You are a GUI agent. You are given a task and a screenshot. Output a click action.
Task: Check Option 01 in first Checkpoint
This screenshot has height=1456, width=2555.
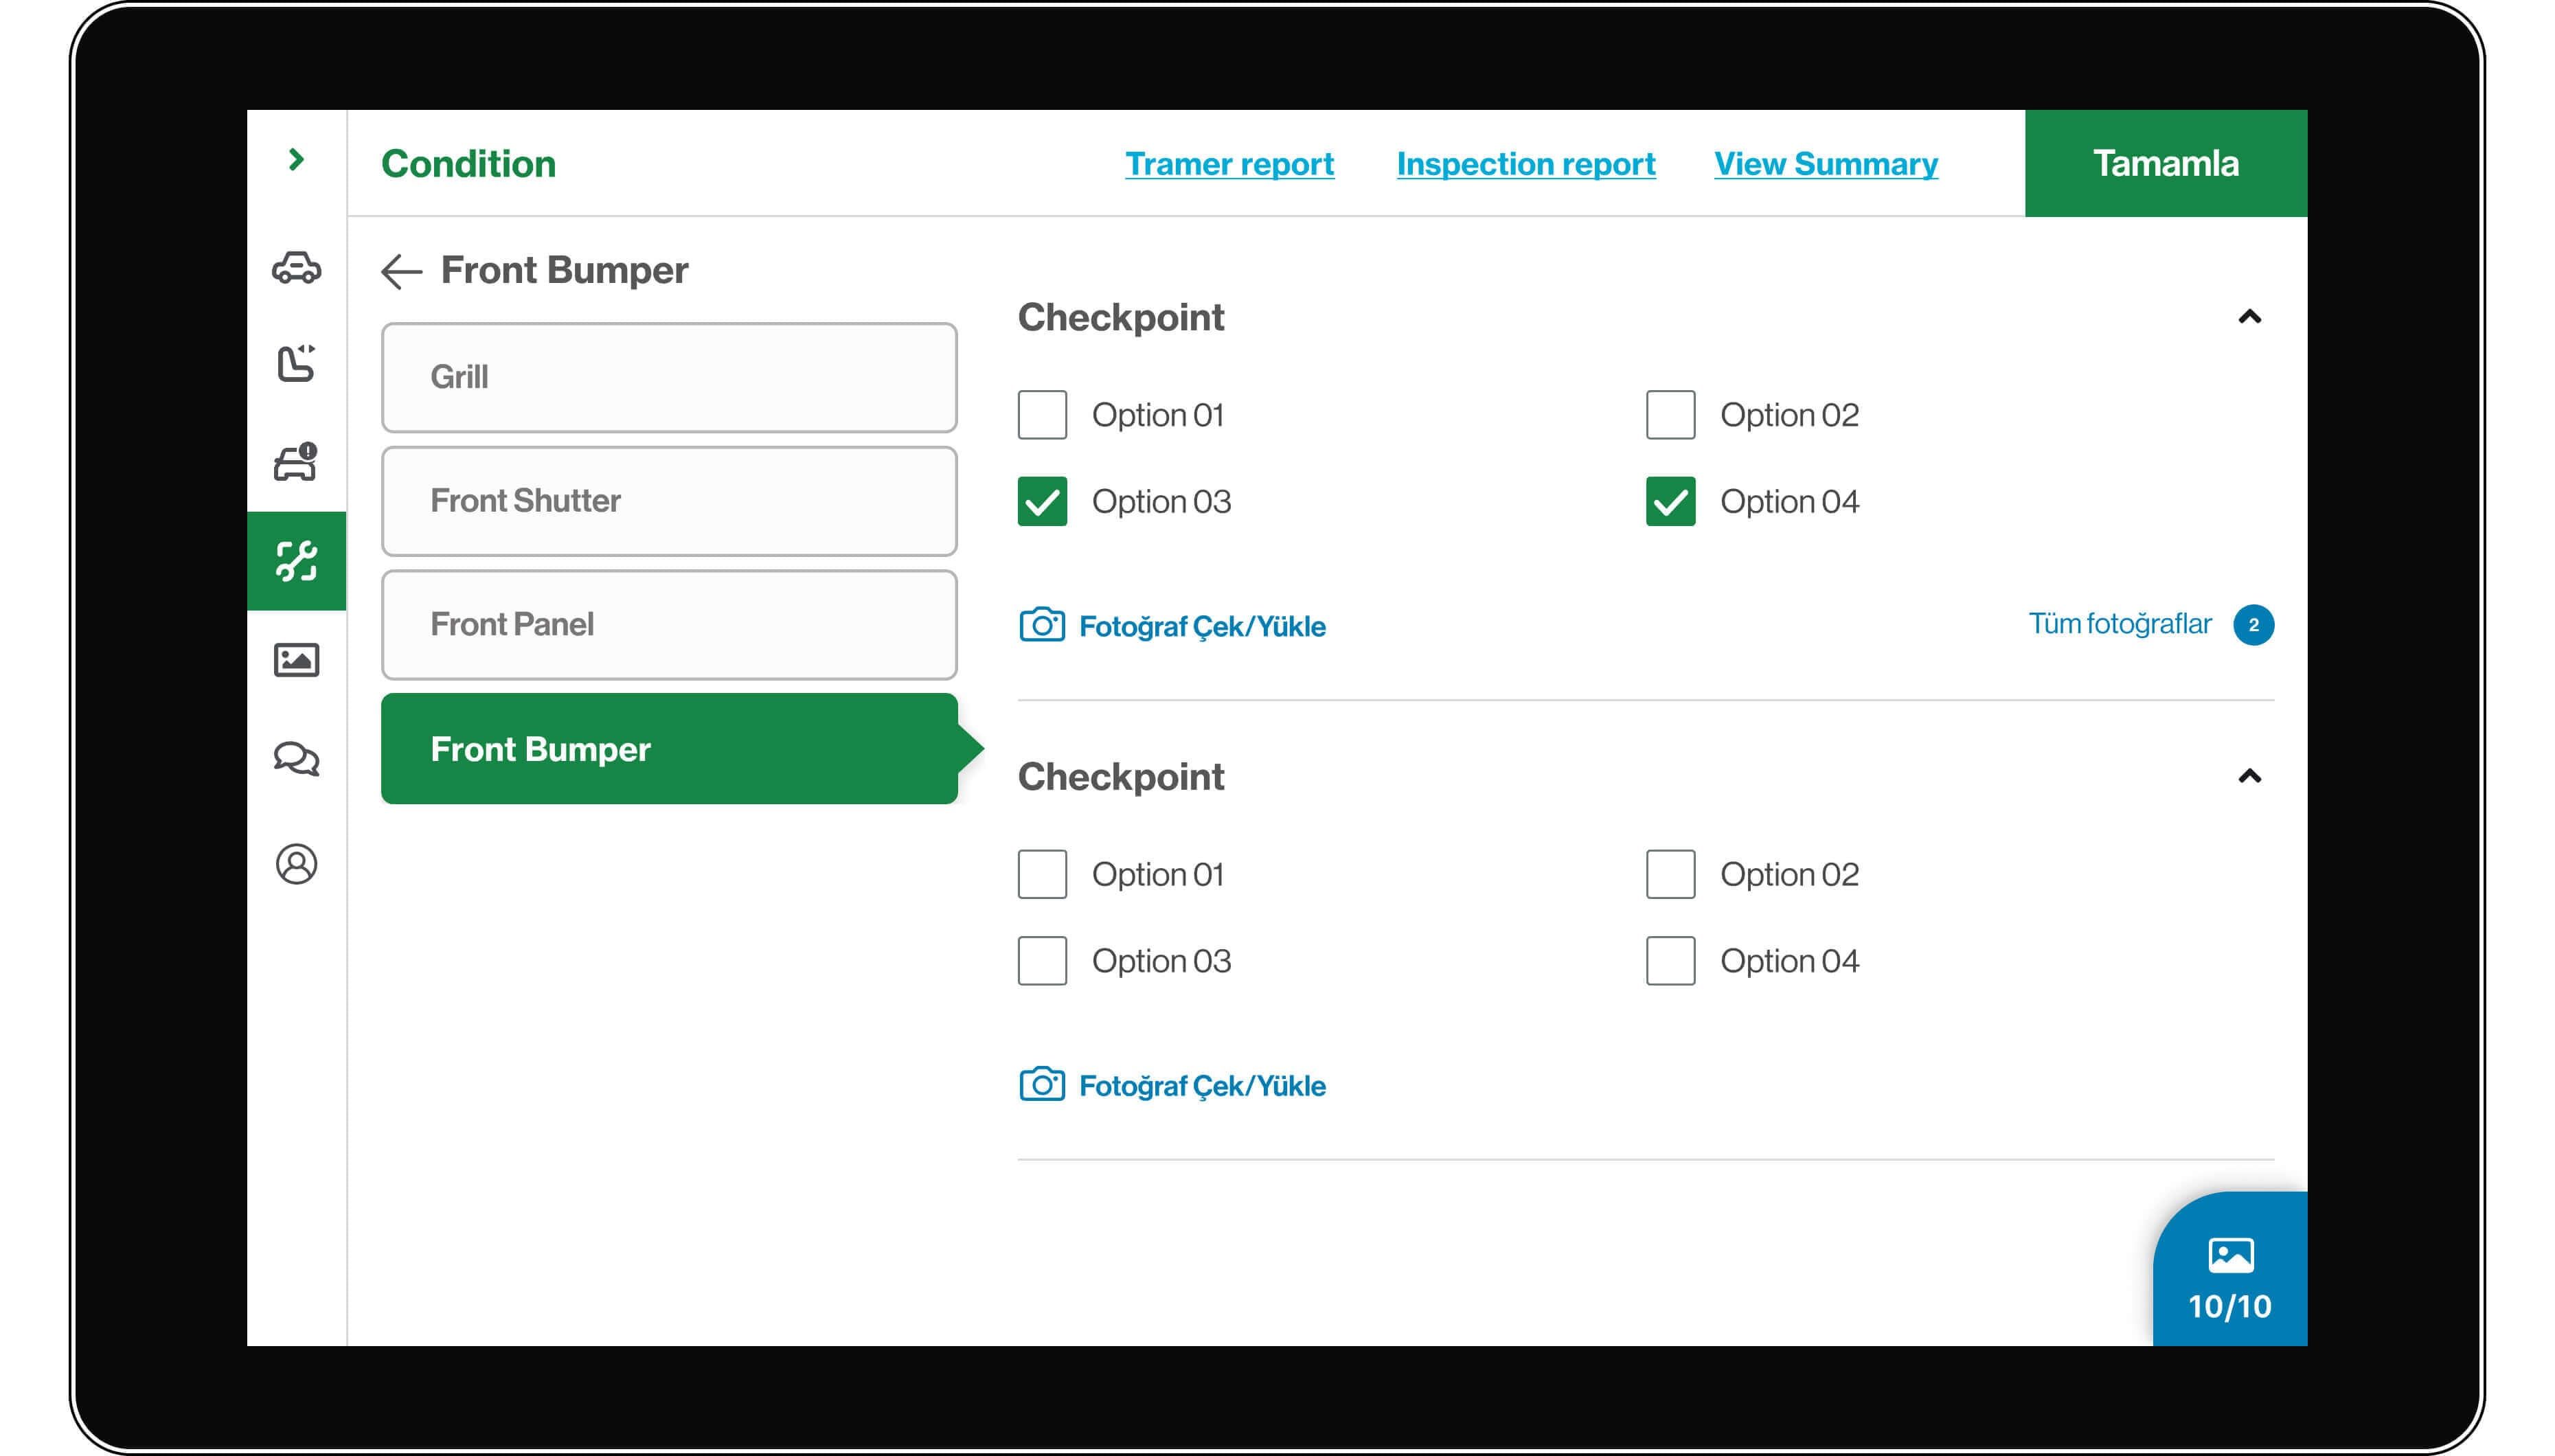tap(1042, 415)
